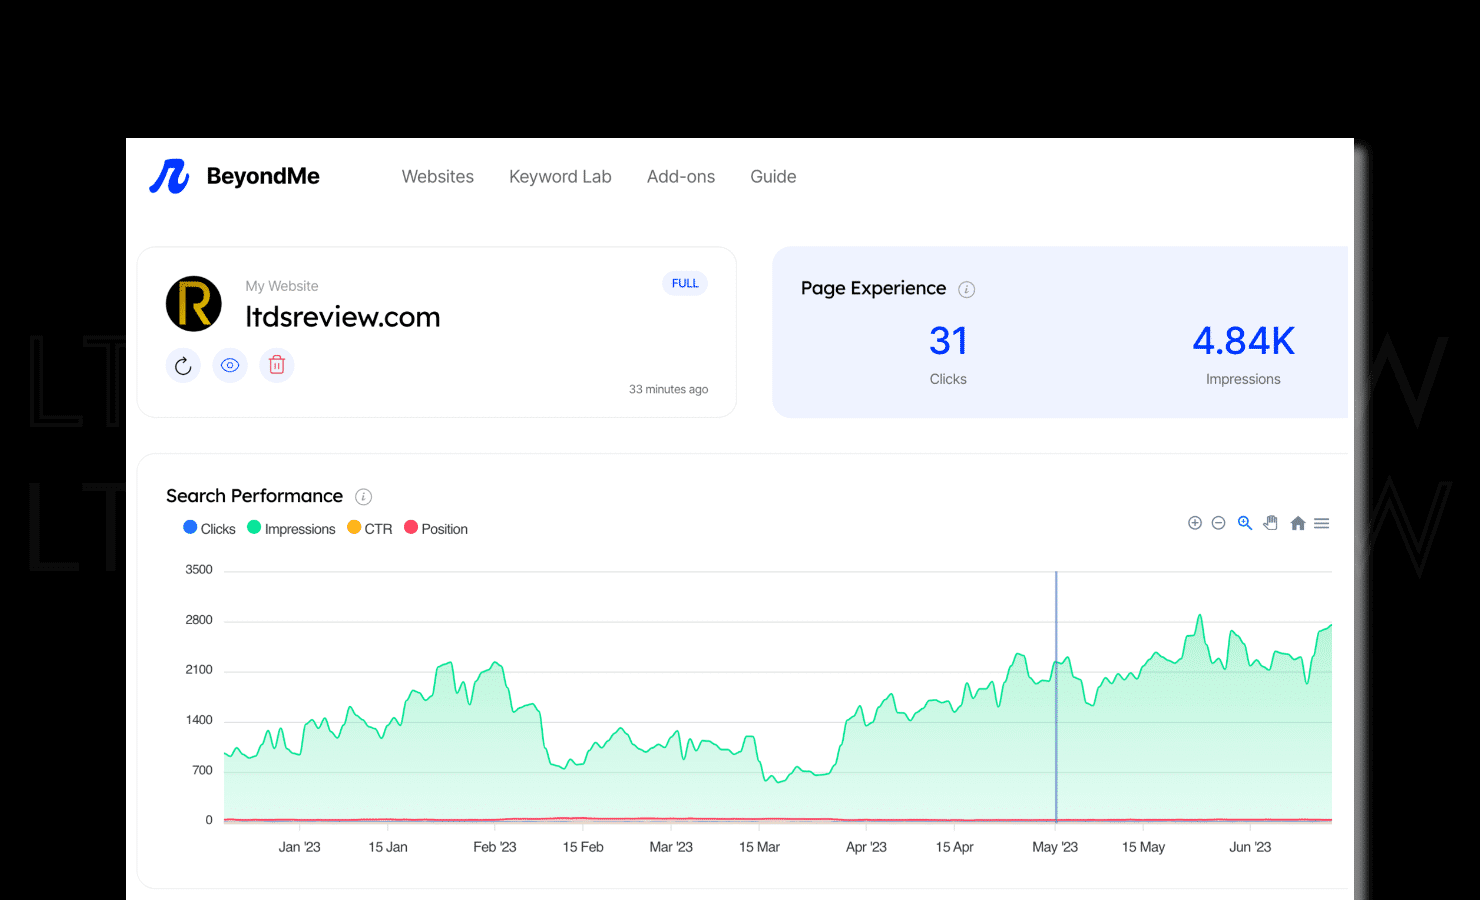Click the FULL badge on My Website card
The image size is (1480, 900).
coord(685,283)
